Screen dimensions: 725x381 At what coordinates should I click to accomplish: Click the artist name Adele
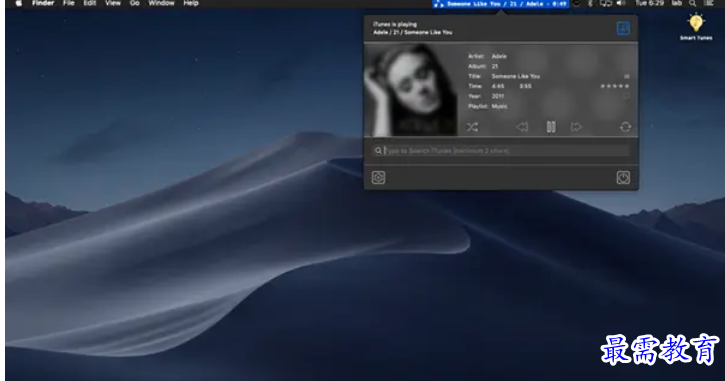499,56
